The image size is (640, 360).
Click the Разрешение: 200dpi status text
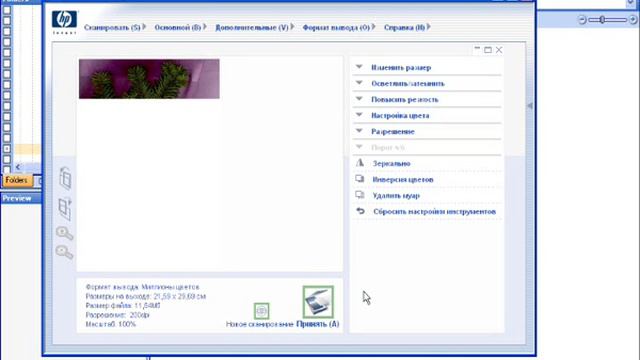tap(118, 315)
